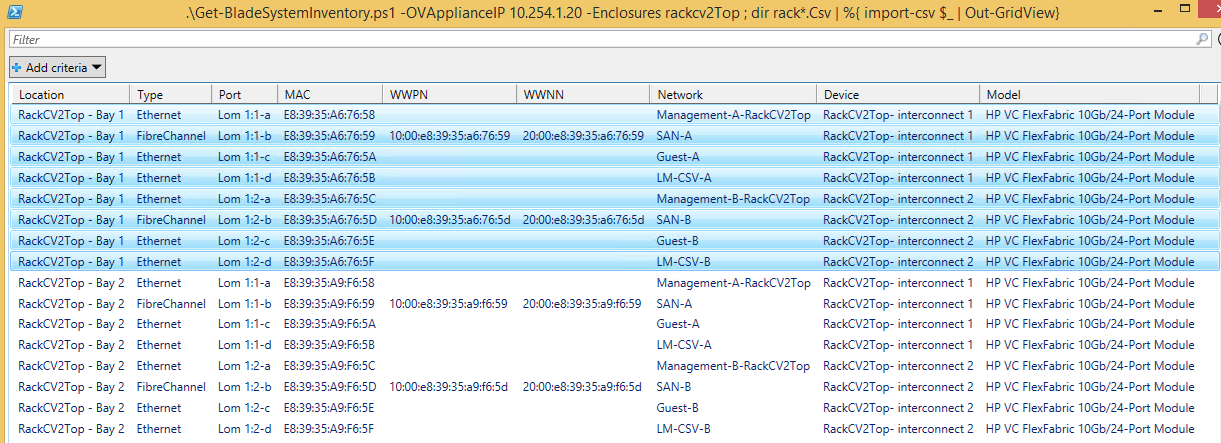The width and height of the screenshot is (1221, 443).
Task: Click RackCV2Top - Bay 2 location in Lom 1:2-c row
Action: (71, 408)
